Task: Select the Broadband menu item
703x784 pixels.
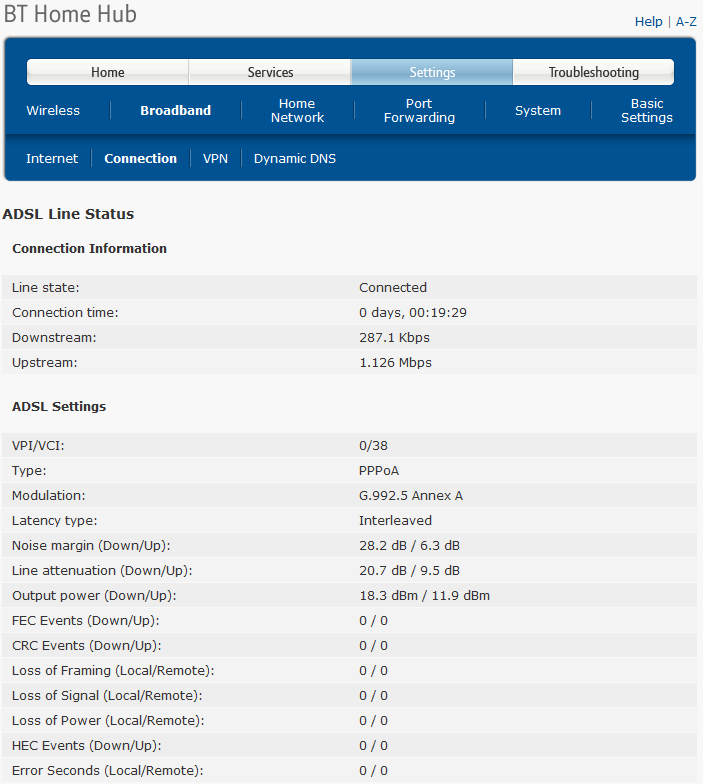Action: pyautogui.click(x=175, y=111)
